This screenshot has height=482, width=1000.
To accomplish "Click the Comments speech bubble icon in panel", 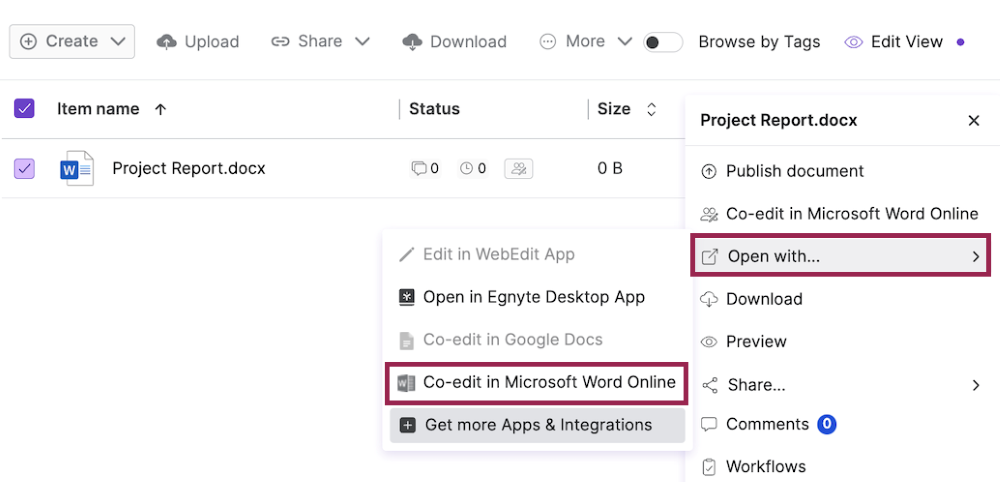I will (709, 424).
